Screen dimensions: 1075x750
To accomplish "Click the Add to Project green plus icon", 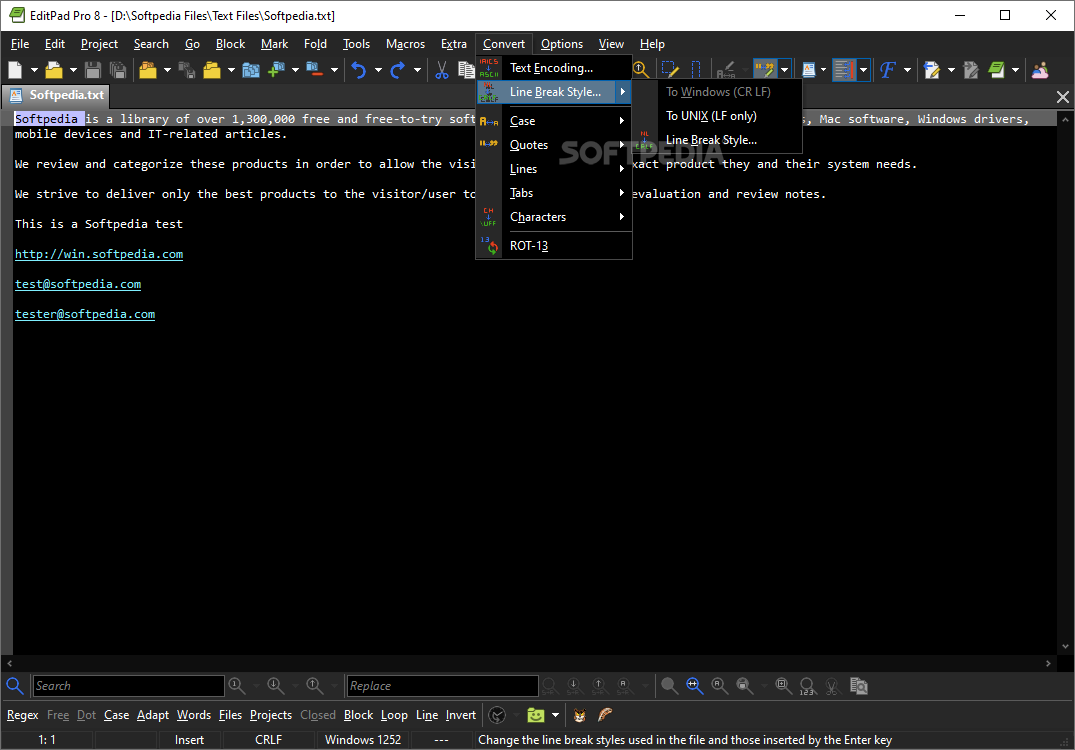I will pos(276,70).
